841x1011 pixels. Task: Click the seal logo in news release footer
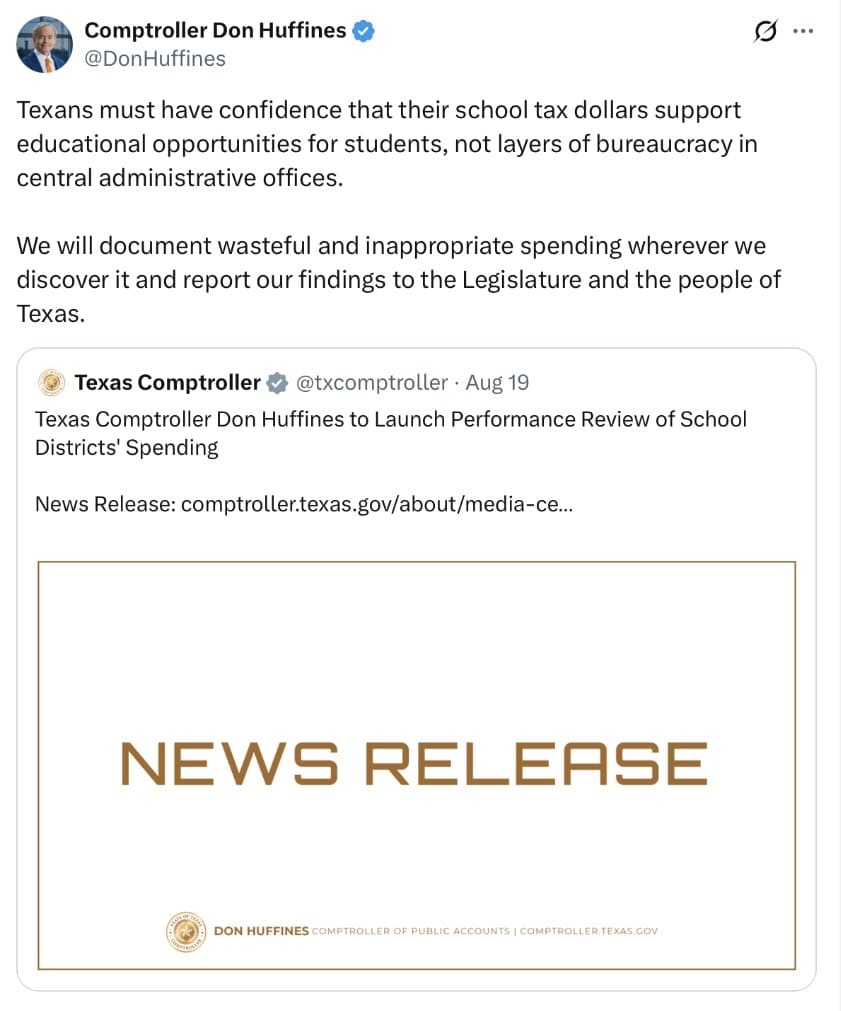pos(186,931)
